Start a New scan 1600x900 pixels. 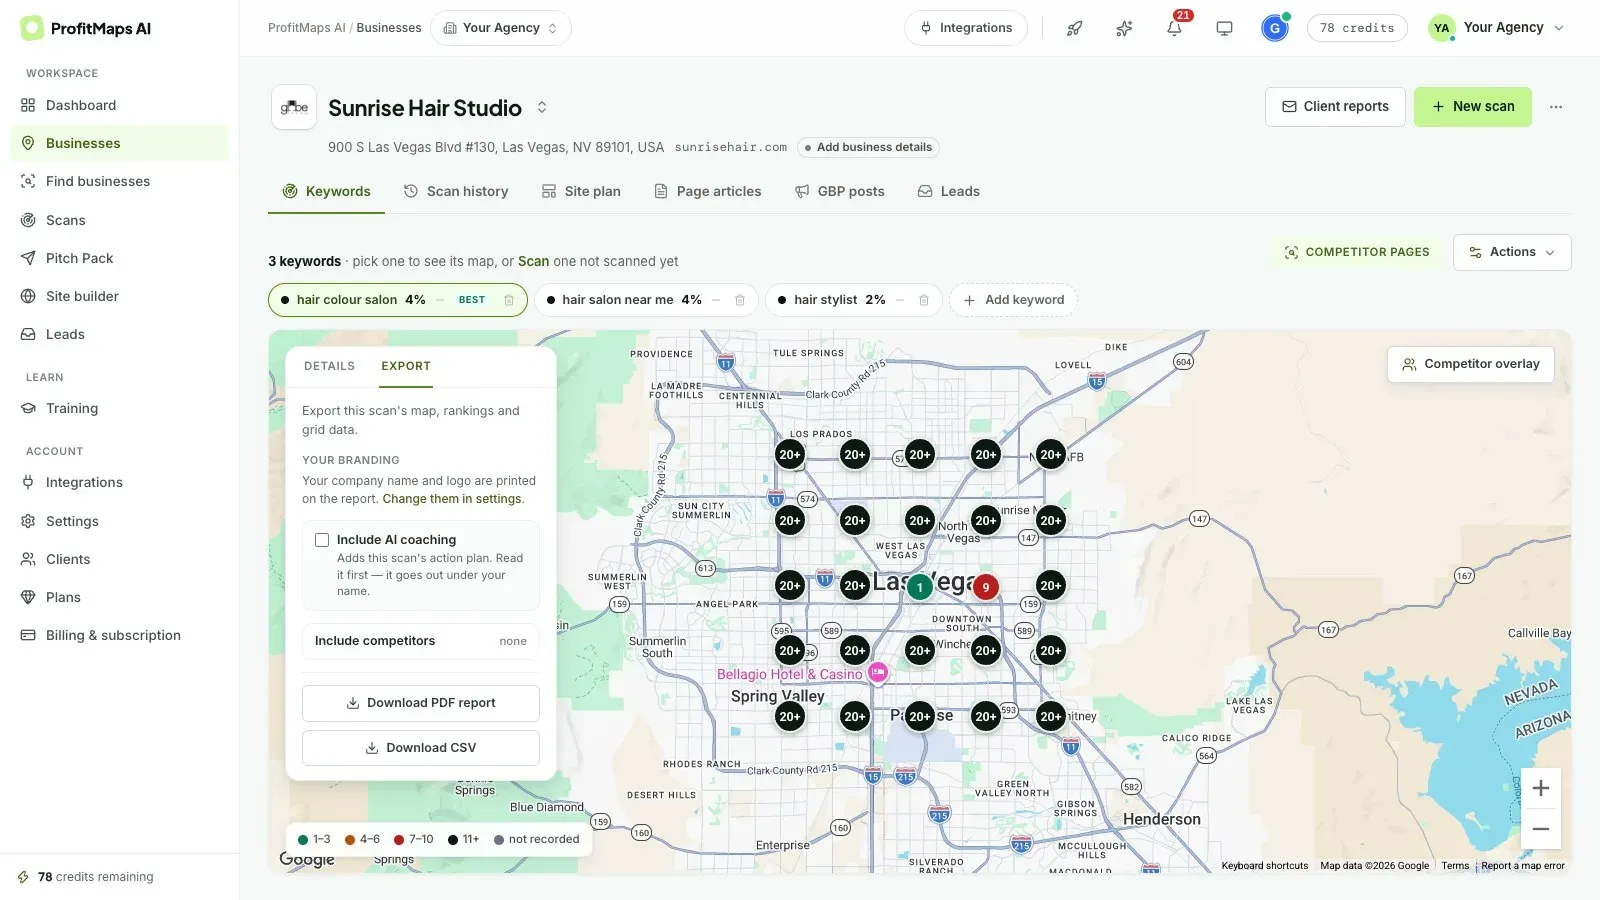pyautogui.click(x=1472, y=107)
